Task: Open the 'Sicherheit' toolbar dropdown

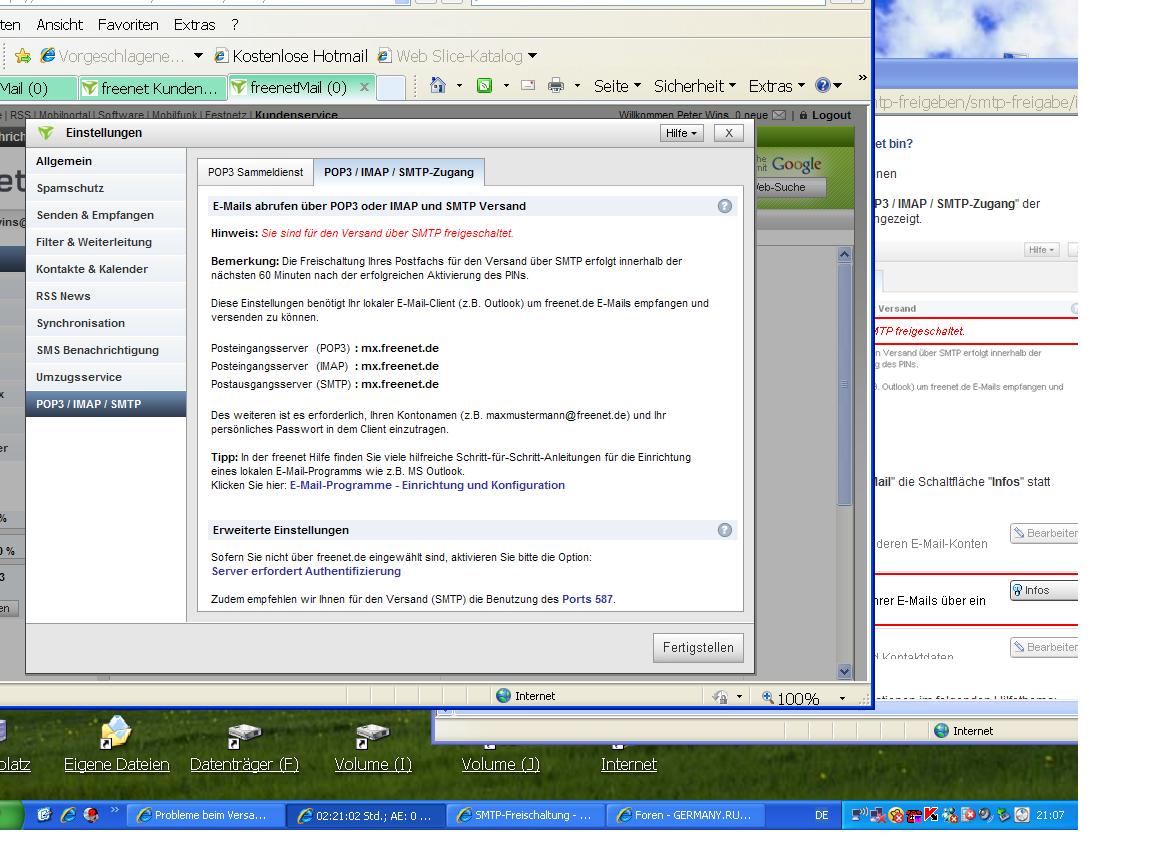Action: [x=695, y=86]
